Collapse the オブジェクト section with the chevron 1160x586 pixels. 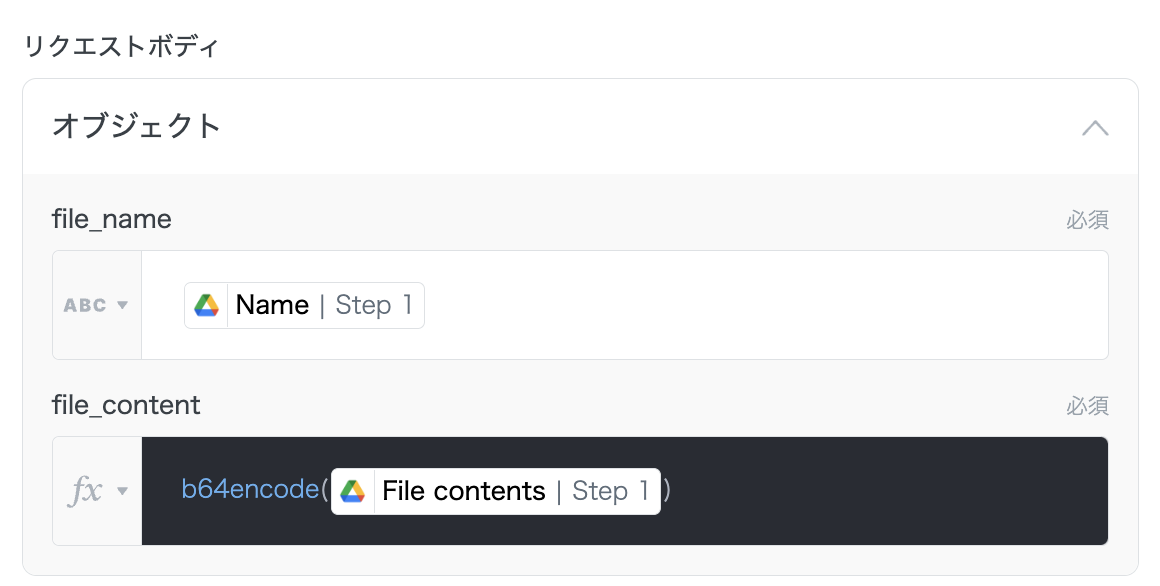pos(1095,128)
